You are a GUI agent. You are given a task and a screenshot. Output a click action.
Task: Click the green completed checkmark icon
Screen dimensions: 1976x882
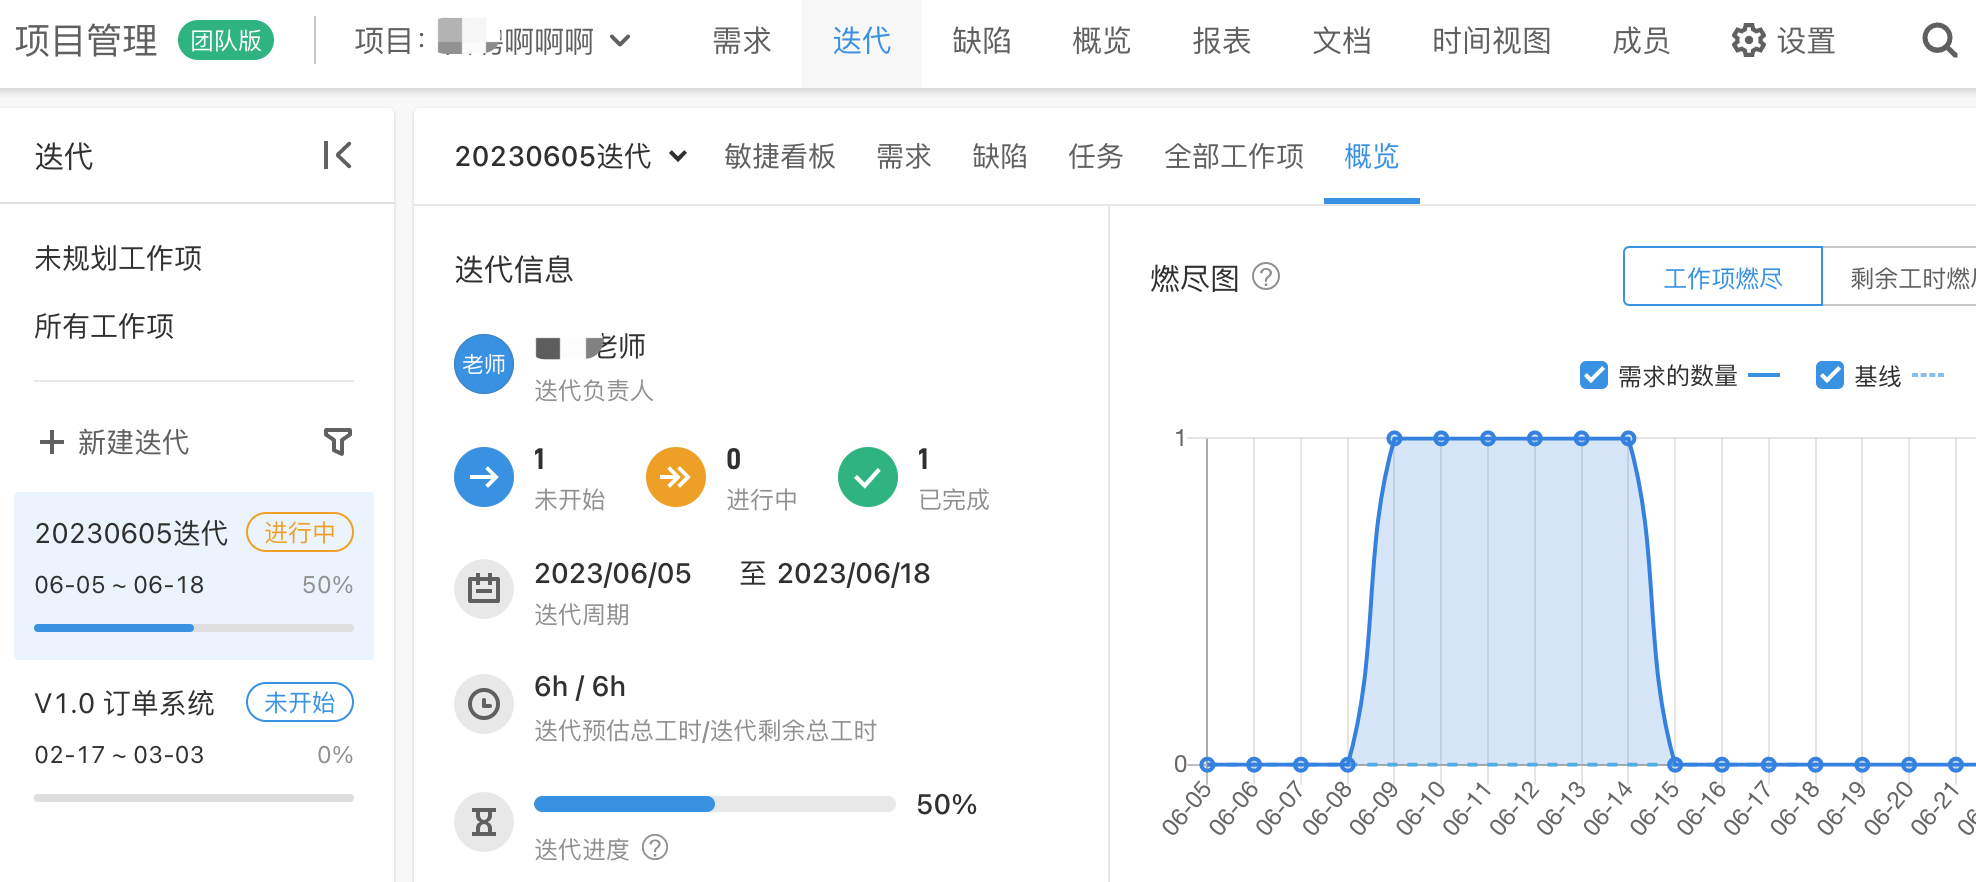[867, 477]
